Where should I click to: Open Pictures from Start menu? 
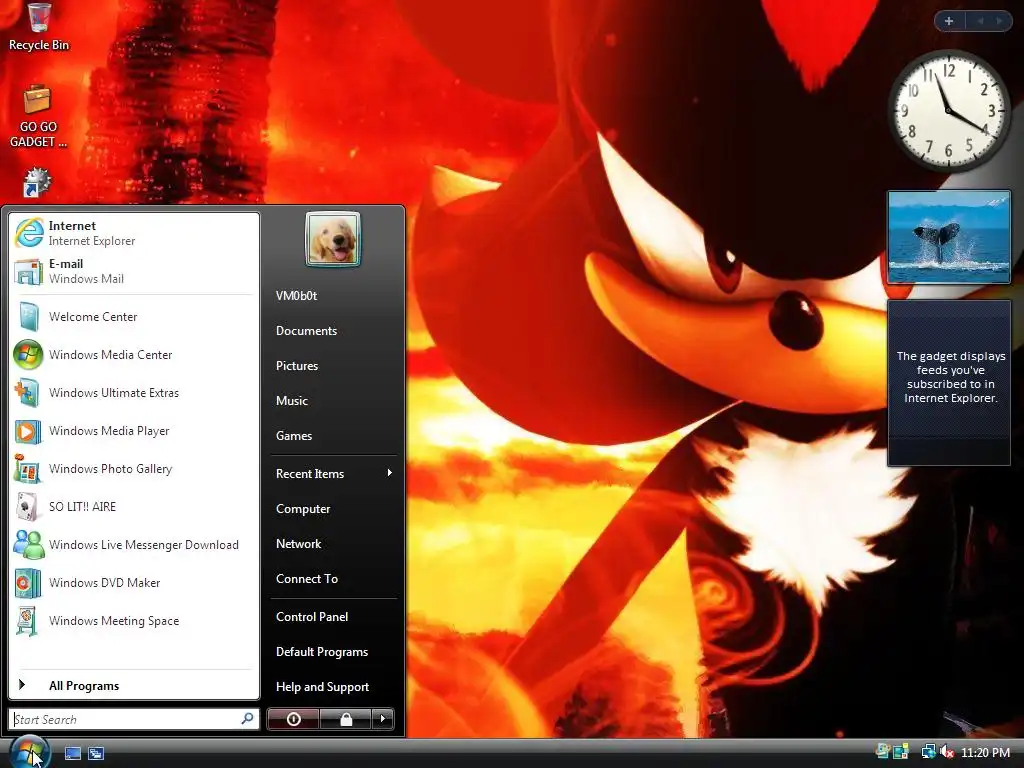[333, 366]
